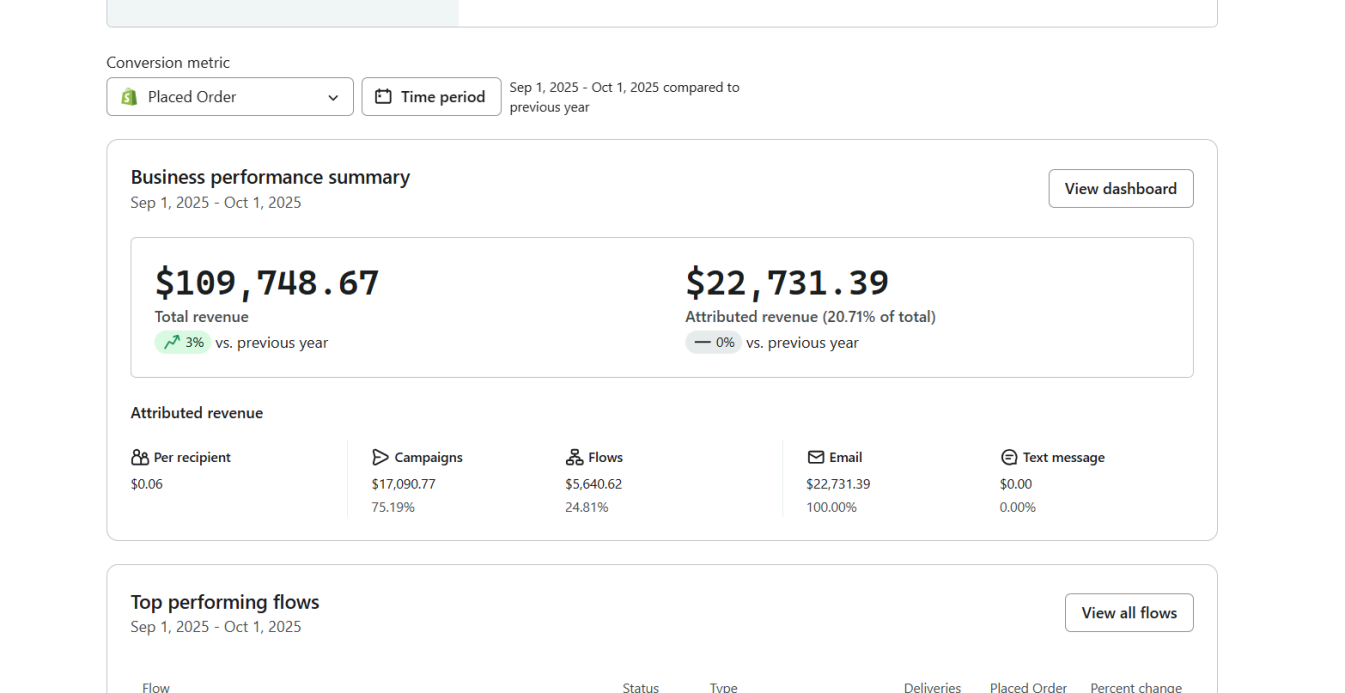Click the Flow column header

point(156,688)
